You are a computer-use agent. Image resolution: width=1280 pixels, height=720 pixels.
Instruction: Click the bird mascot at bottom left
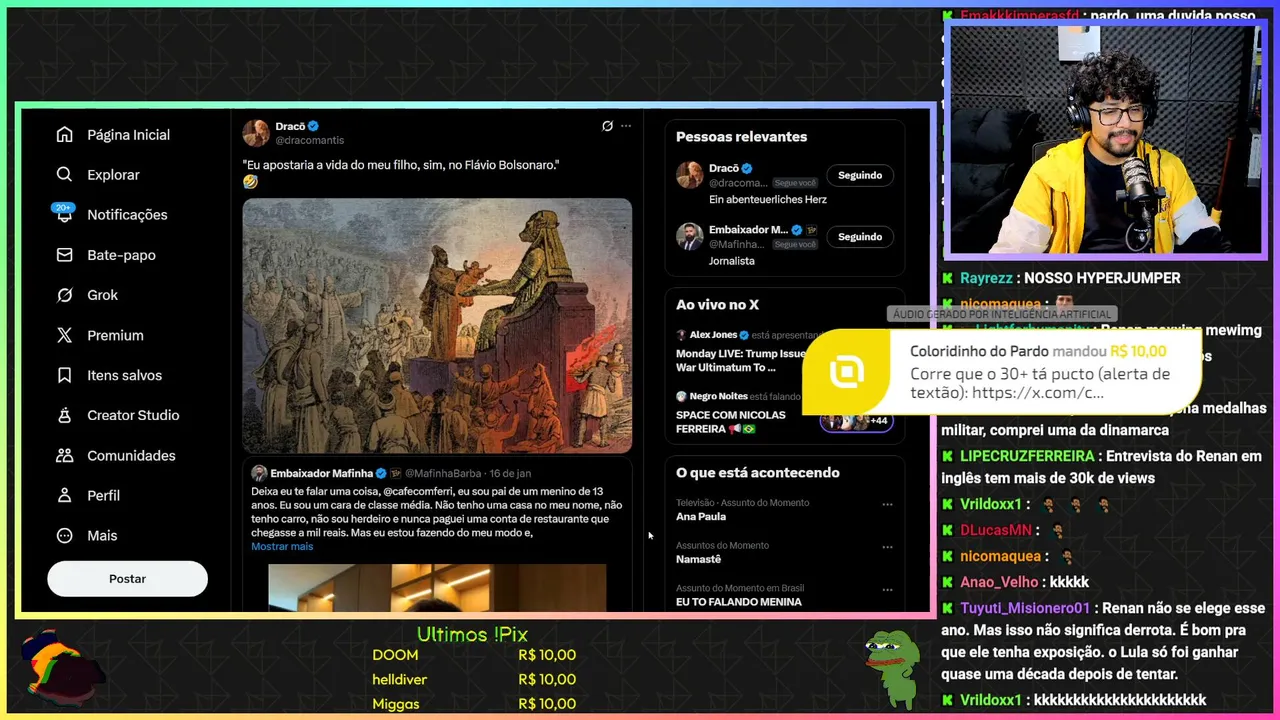tap(62, 667)
